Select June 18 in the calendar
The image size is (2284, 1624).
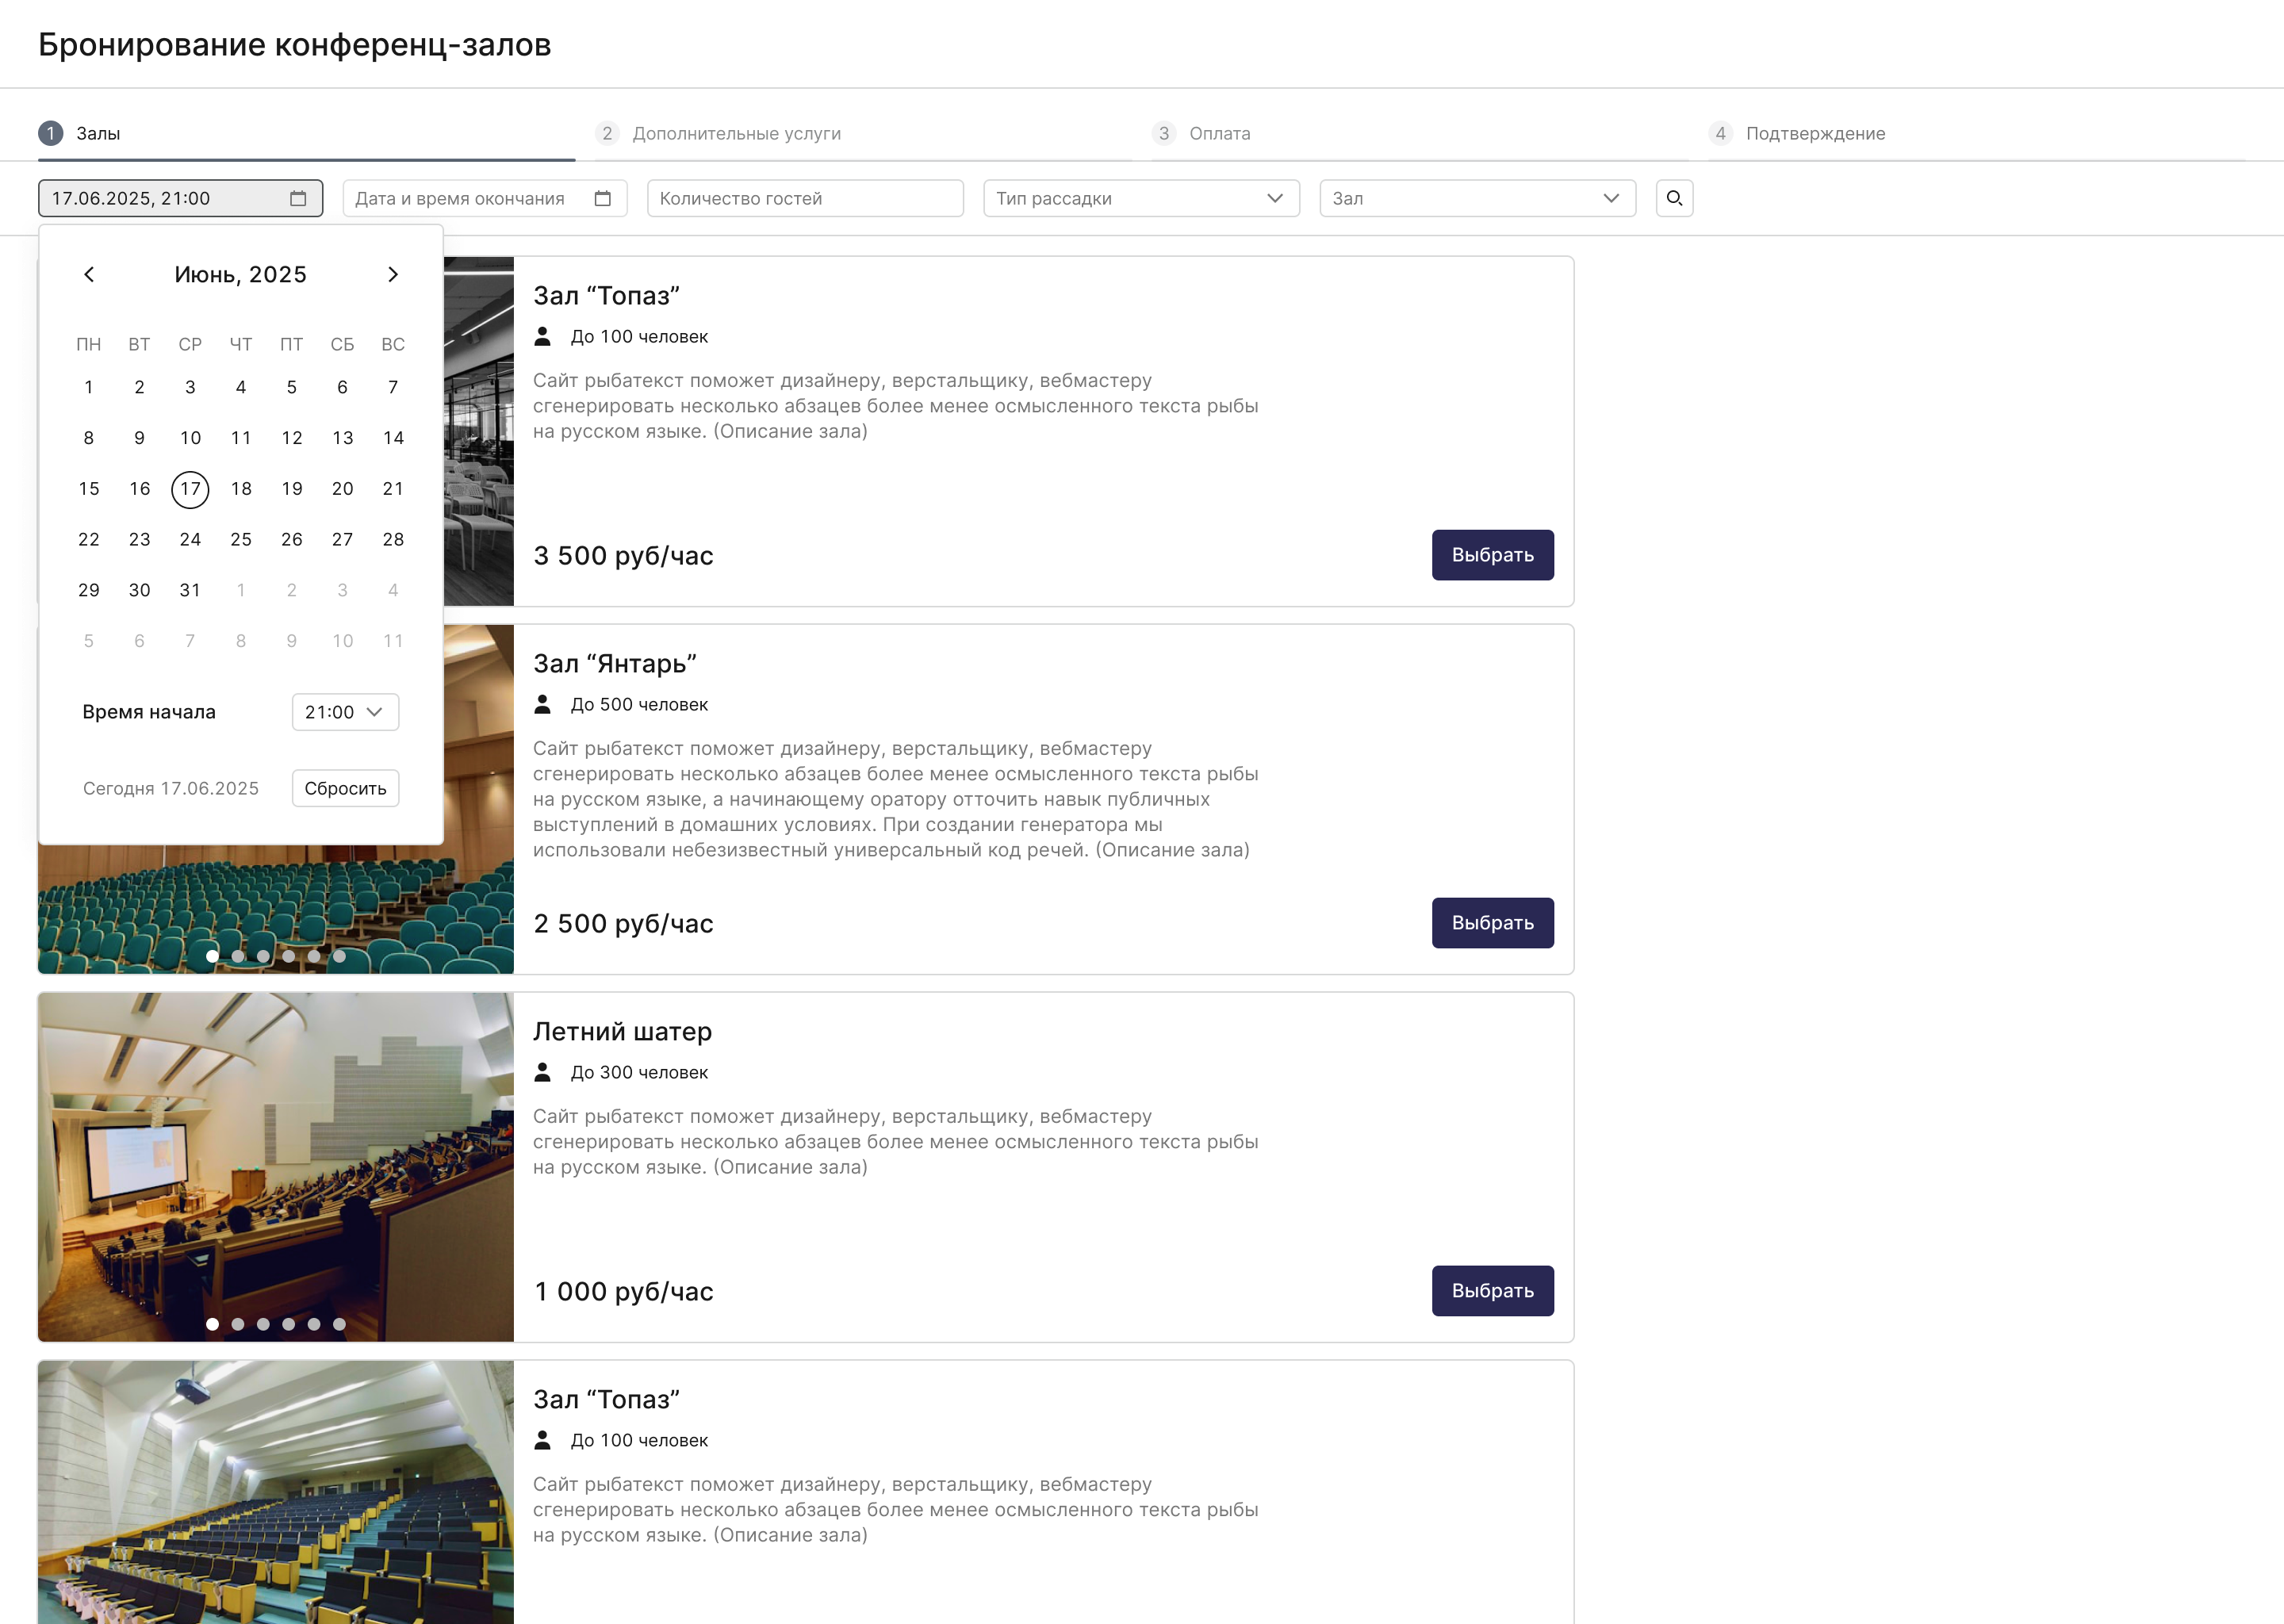[241, 489]
